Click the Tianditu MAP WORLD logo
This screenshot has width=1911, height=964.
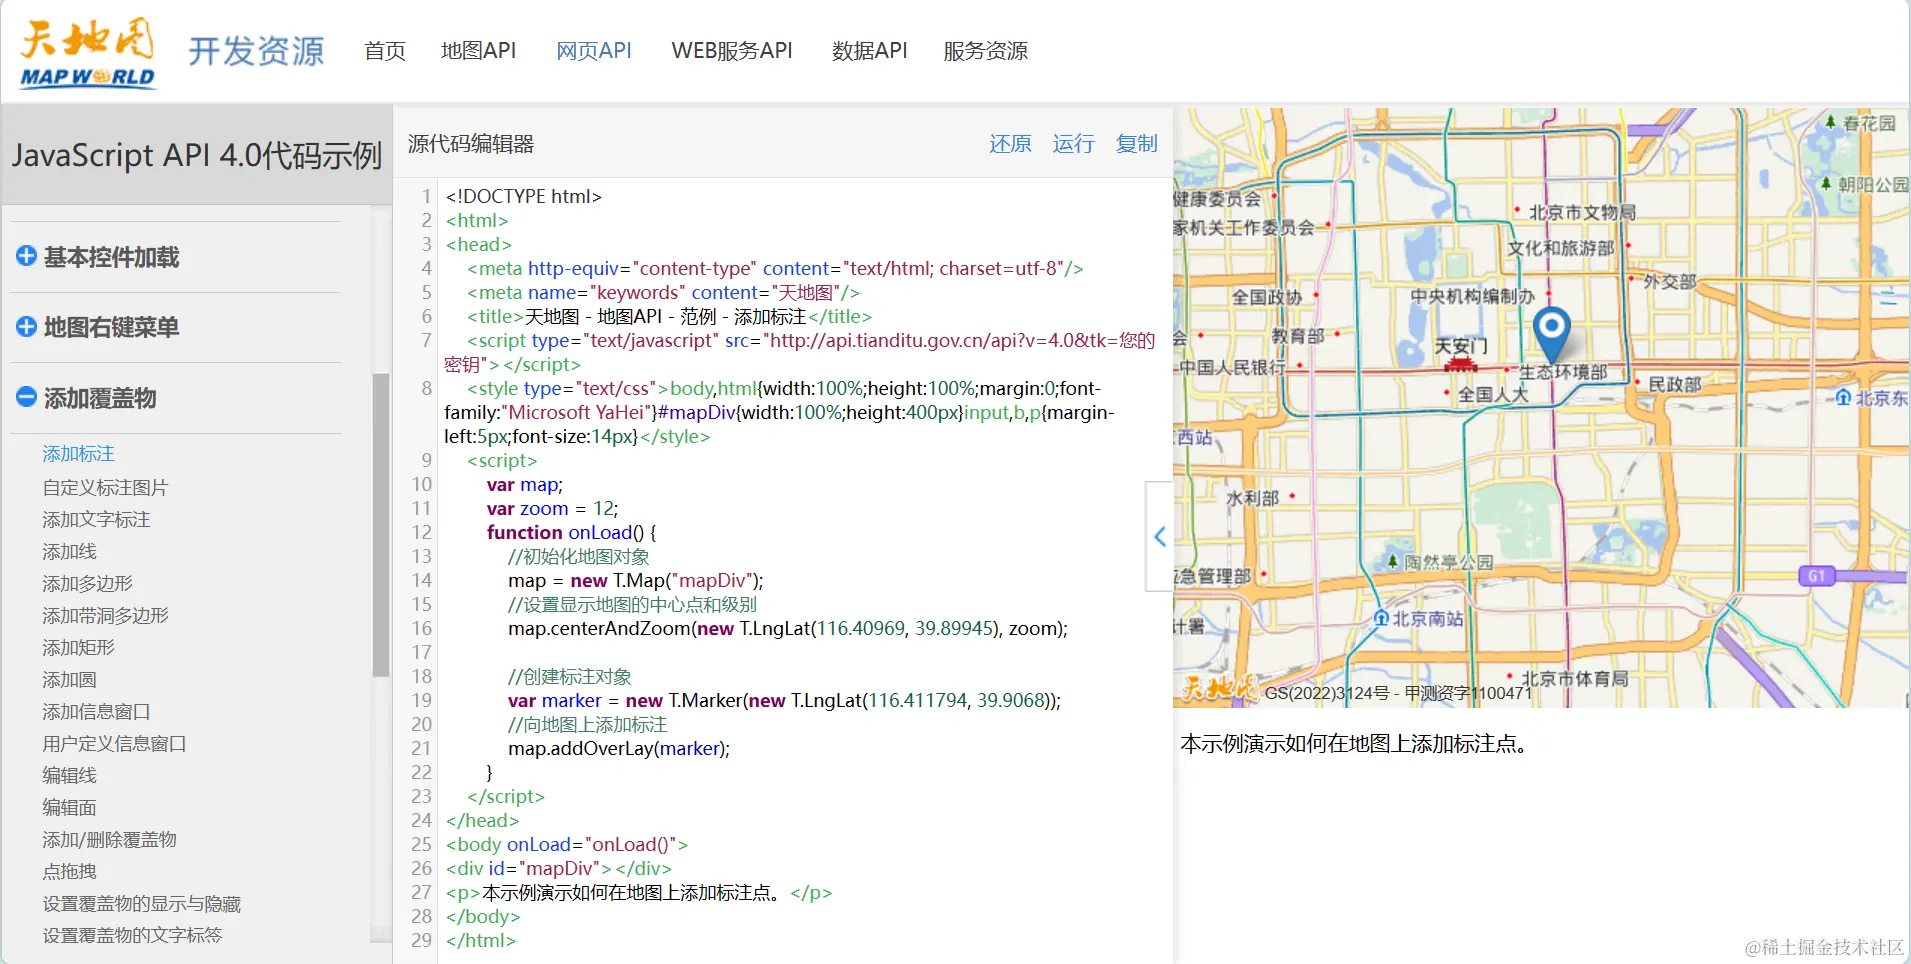[x=88, y=52]
